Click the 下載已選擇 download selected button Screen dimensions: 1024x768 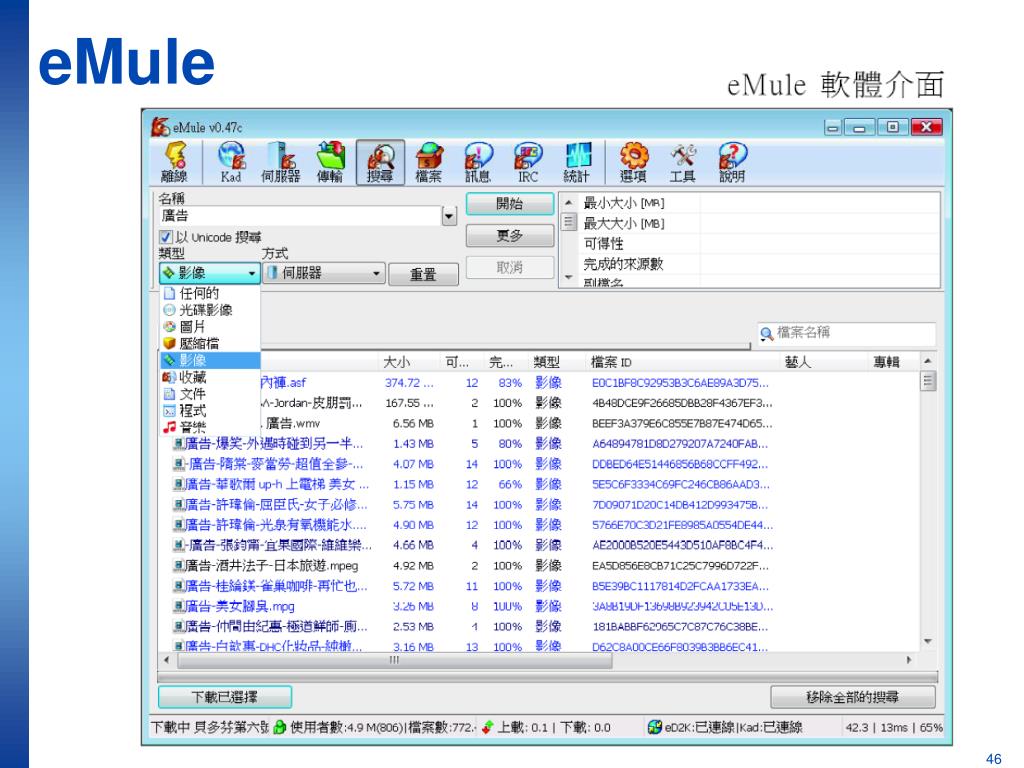click(x=225, y=697)
